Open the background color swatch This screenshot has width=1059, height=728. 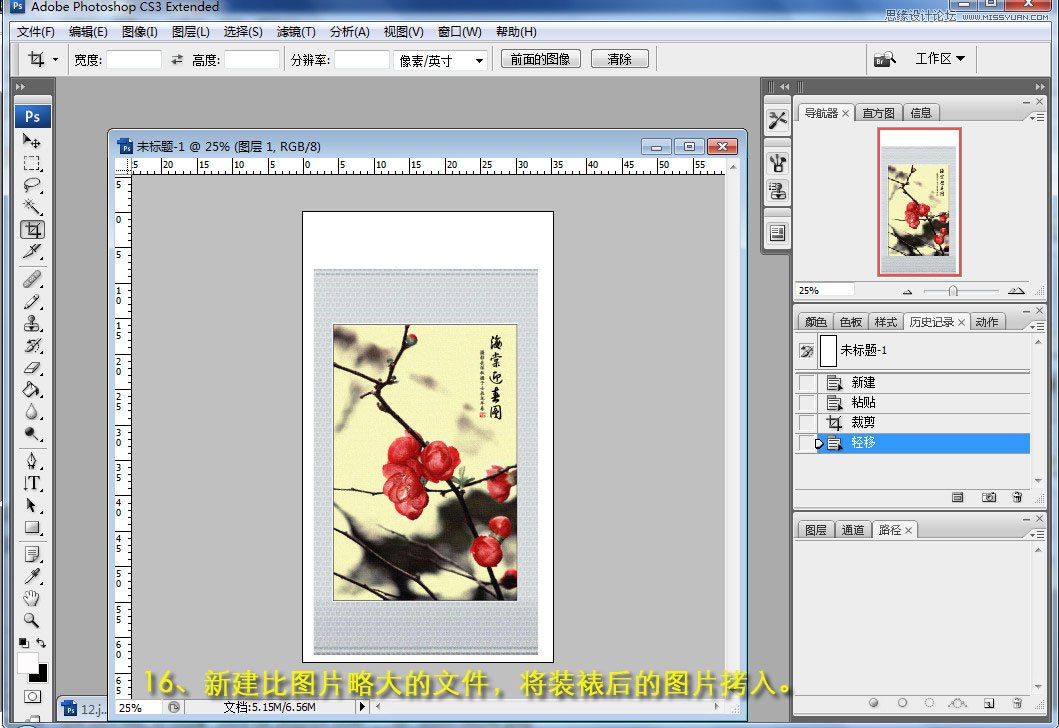click(41, 675)
